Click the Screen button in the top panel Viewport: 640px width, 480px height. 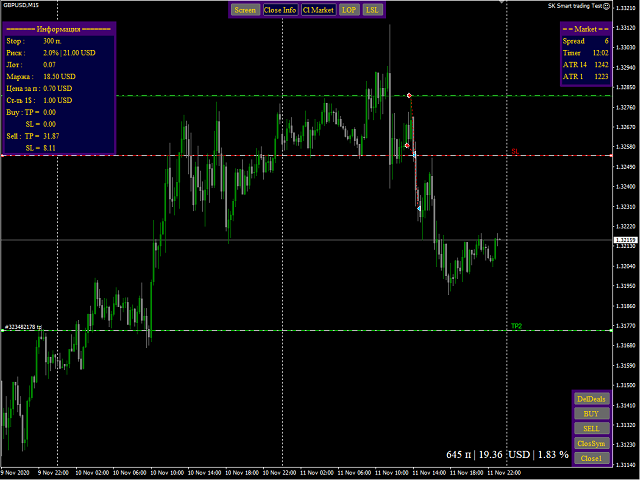(x=245, y=10)
